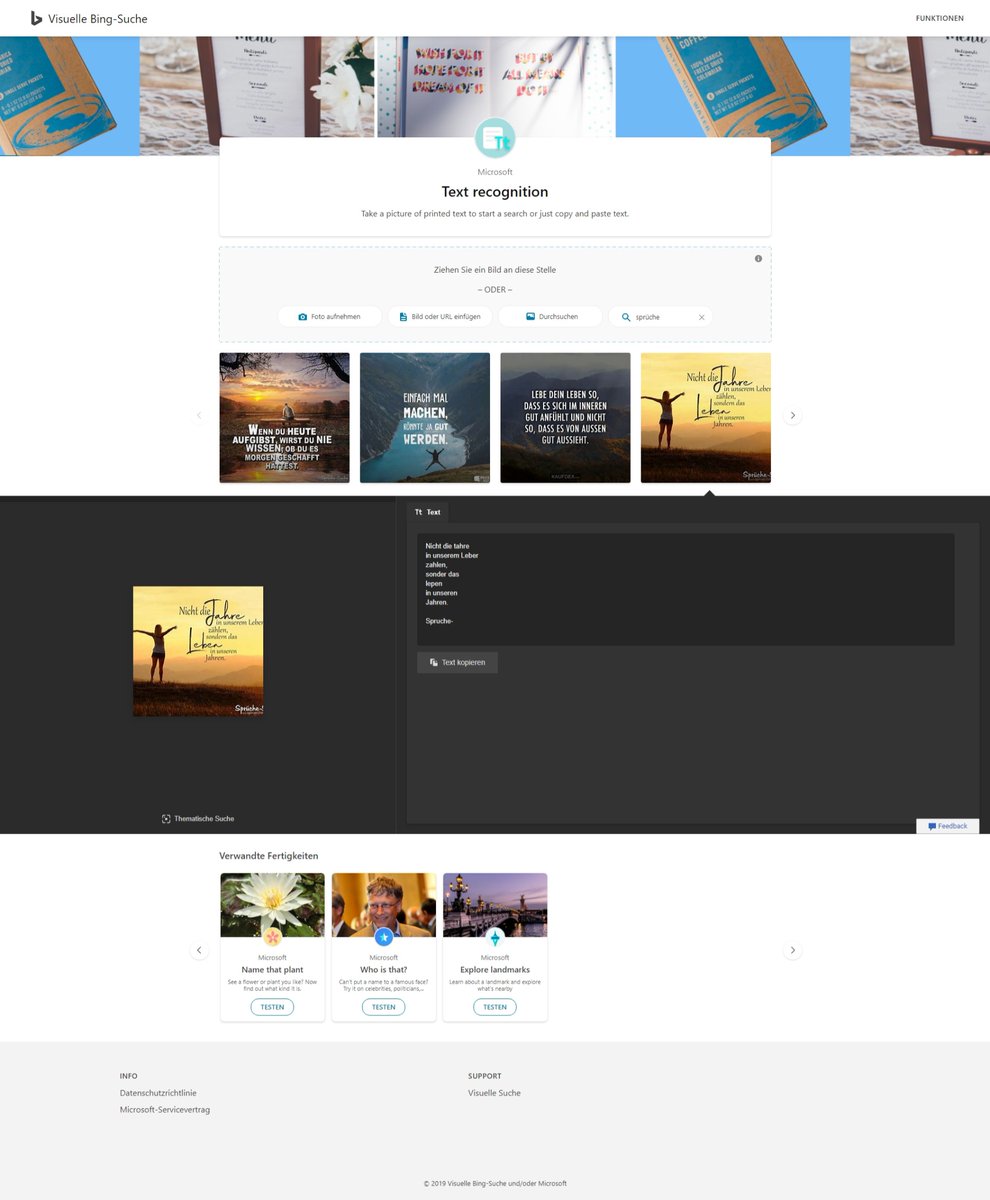Click TESTEN under Name that plant
Image resolution: width=990 pixels, height=1200 pixels.
pyautogui.click(x=272, y=1007)
